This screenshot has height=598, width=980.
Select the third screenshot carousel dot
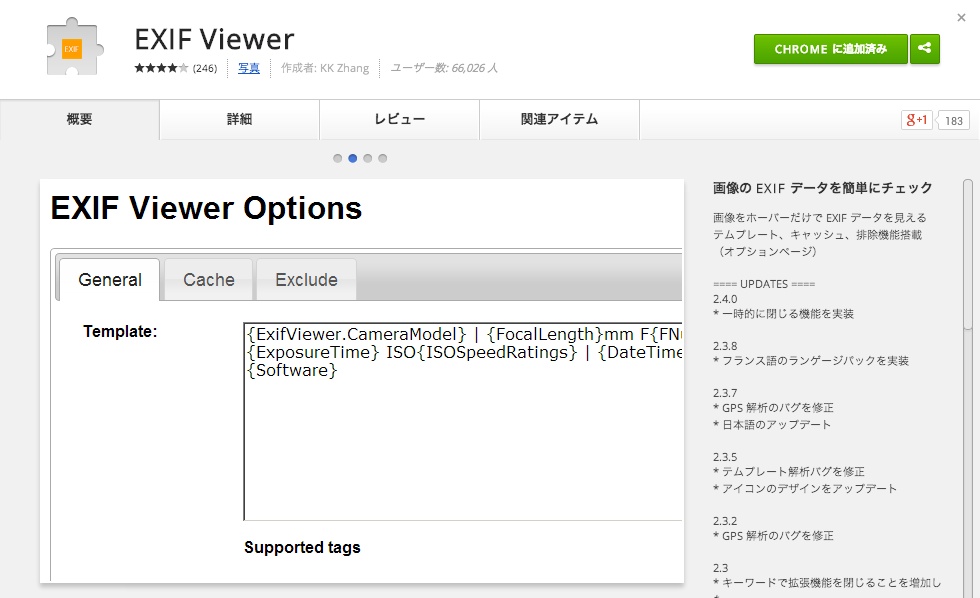(368, 158)
